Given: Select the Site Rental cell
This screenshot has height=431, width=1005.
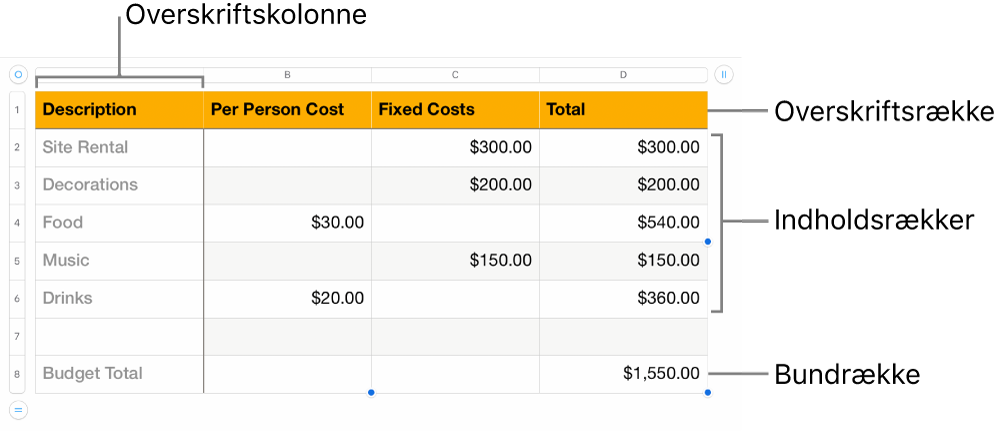Looking at the screenshot, I should point(119,148).
